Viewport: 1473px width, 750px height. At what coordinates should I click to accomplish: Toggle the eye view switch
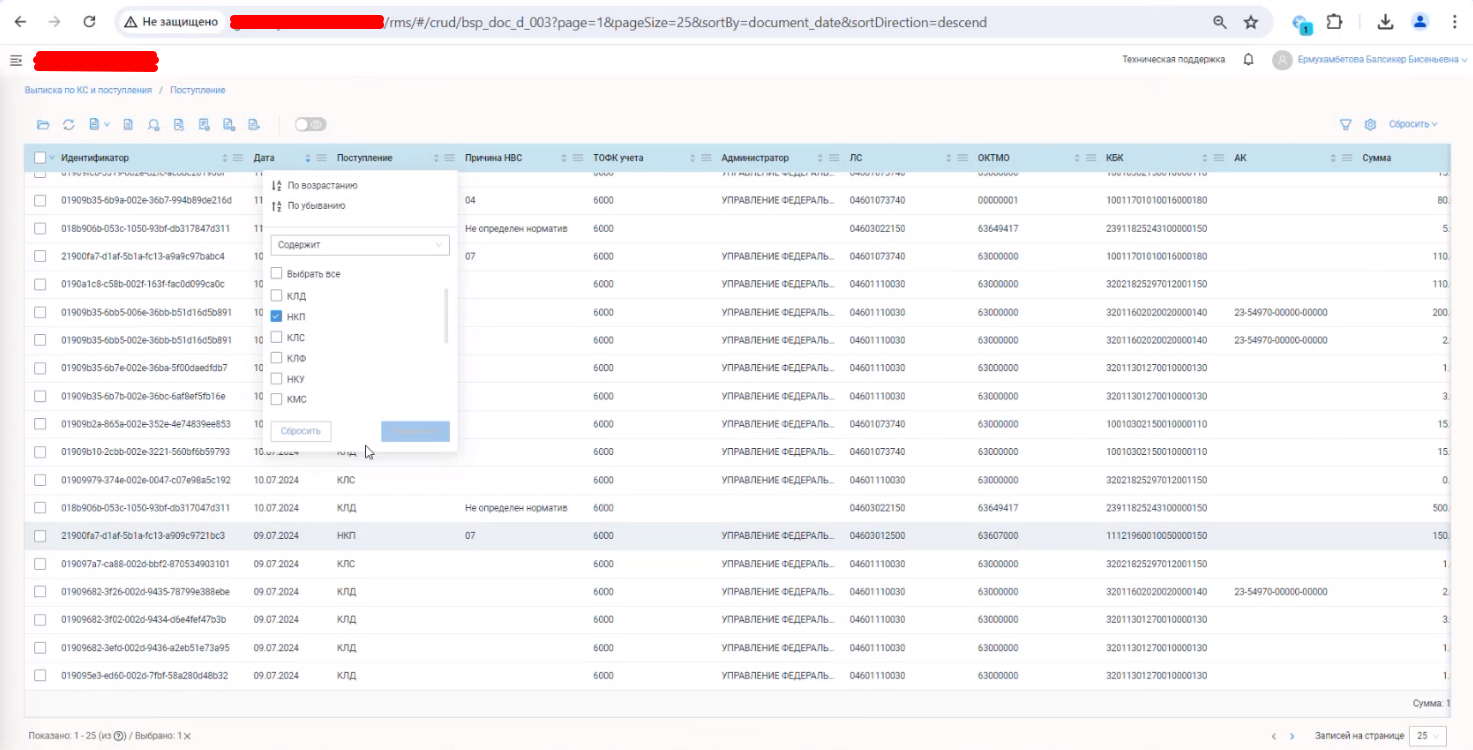click(x=310, y=125)
